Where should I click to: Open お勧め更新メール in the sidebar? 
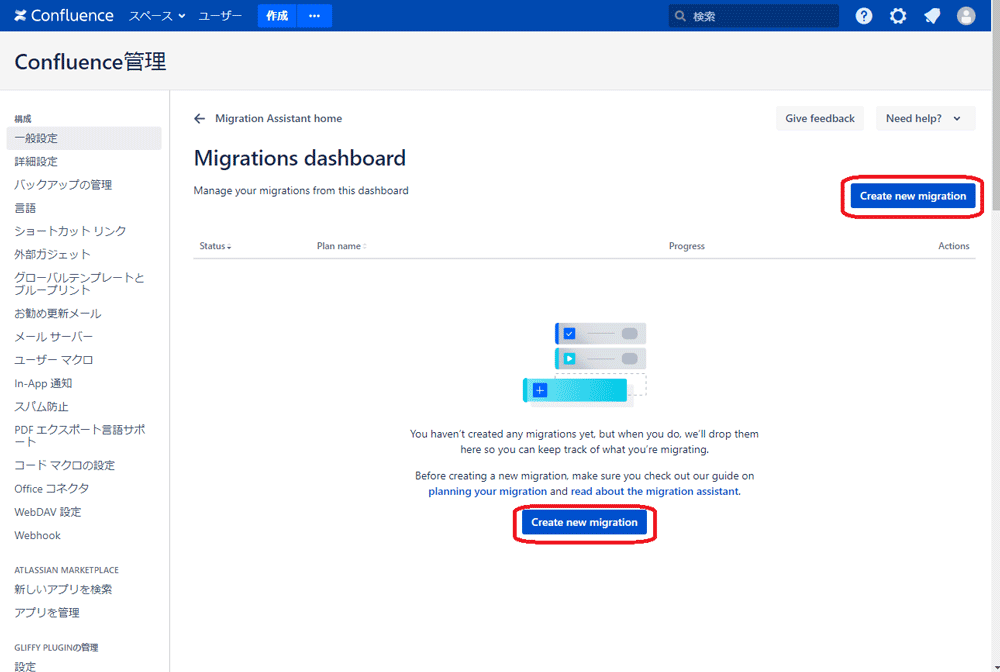(57, 314)
